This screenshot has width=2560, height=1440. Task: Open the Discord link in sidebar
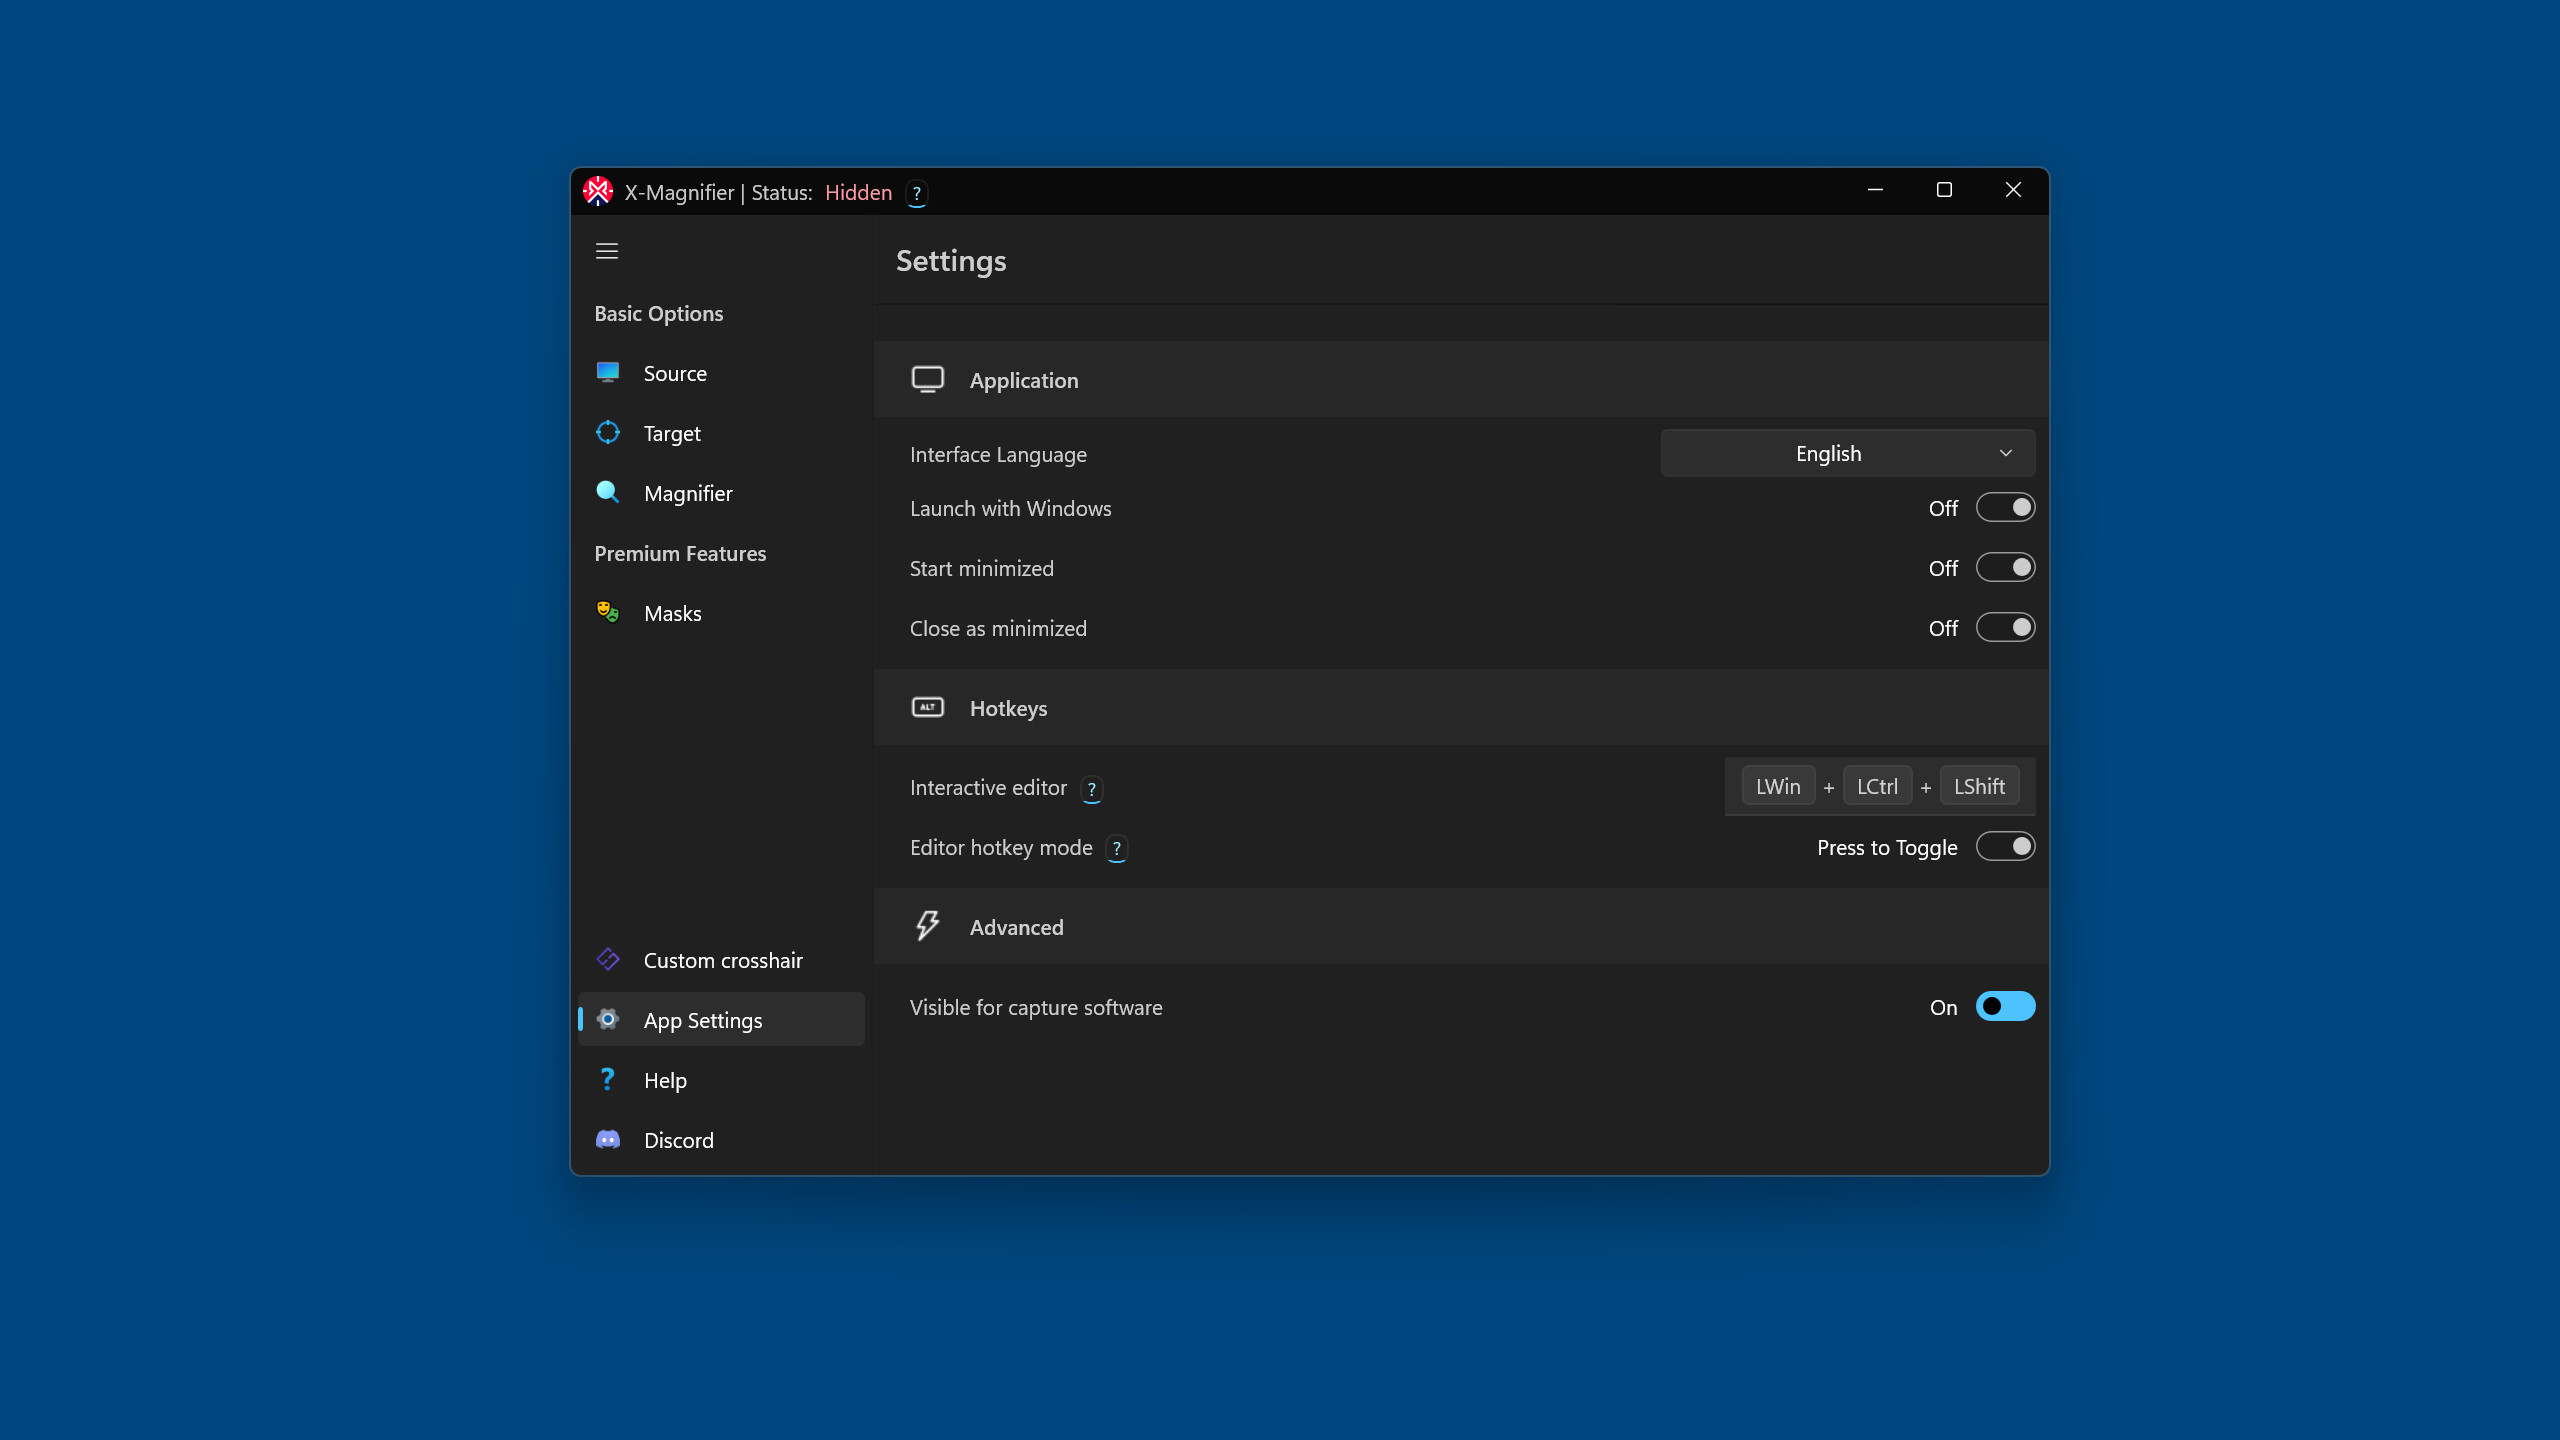(678, 1139)
